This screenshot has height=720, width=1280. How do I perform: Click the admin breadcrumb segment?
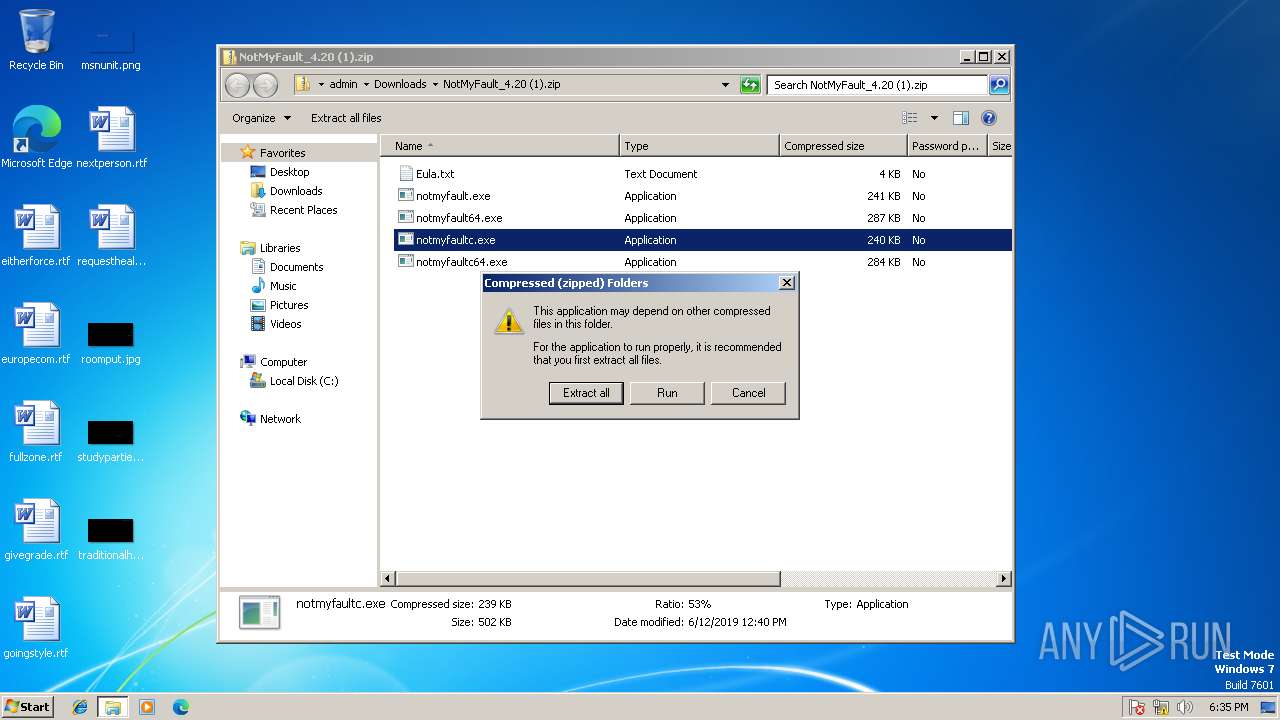(x=343, y=85)
